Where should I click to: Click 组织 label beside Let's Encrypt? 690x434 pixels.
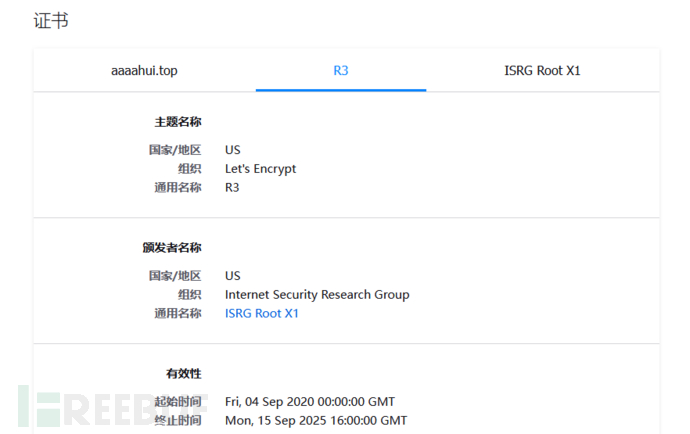point(189,169)
